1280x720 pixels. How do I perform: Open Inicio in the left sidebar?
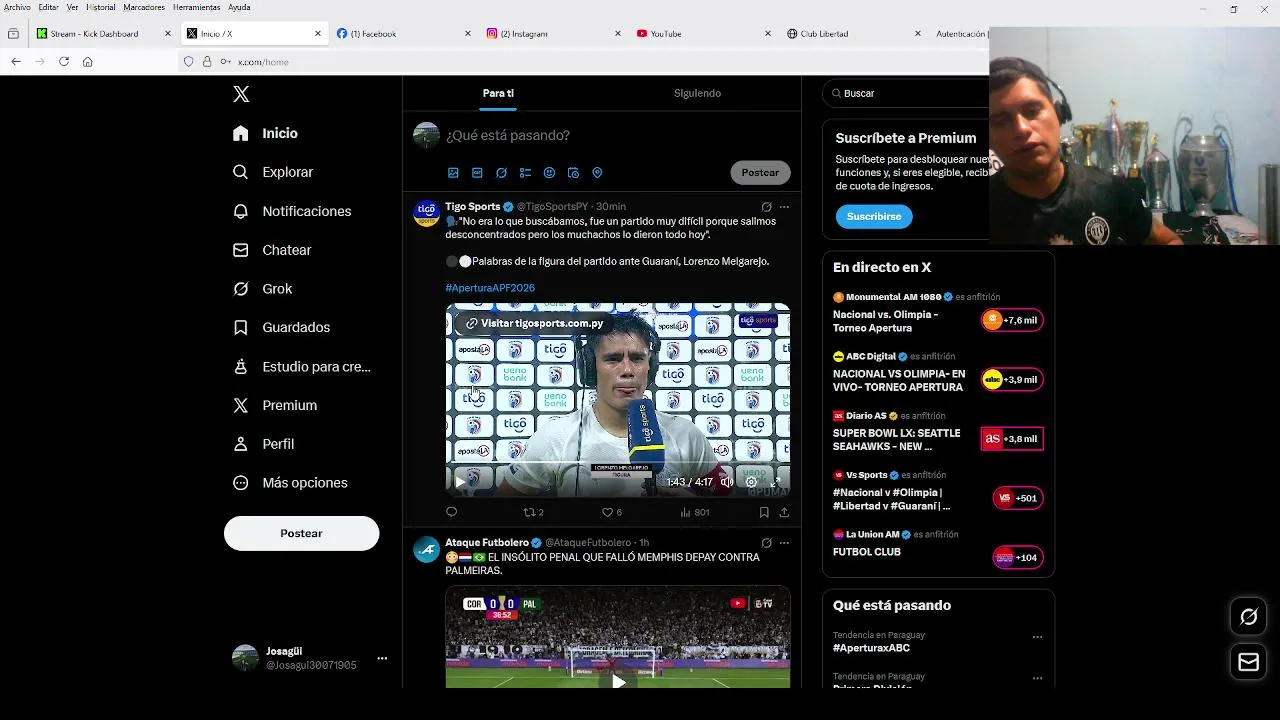point(265,133)
